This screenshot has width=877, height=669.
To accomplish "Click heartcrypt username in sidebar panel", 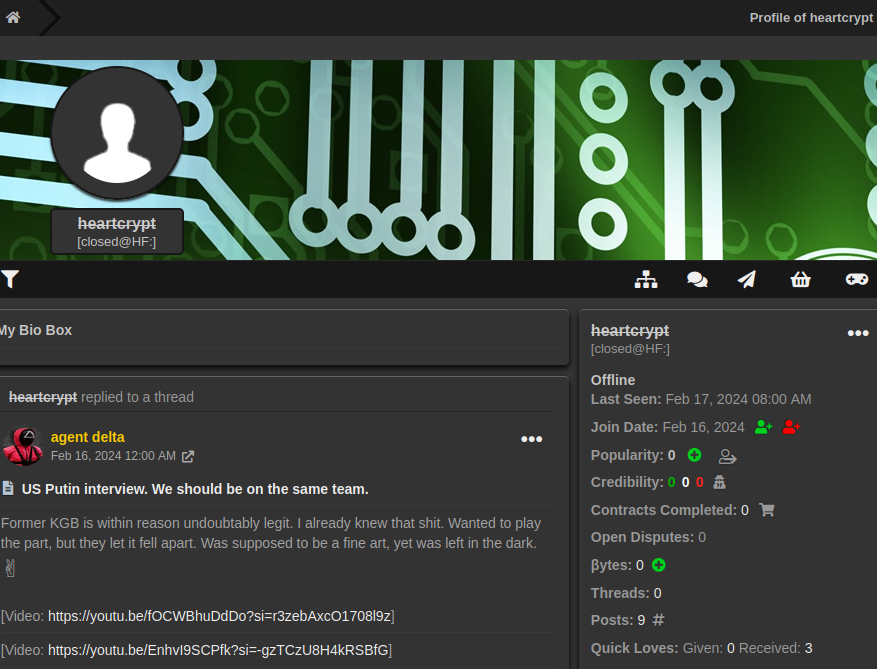I will click(630, 331).
